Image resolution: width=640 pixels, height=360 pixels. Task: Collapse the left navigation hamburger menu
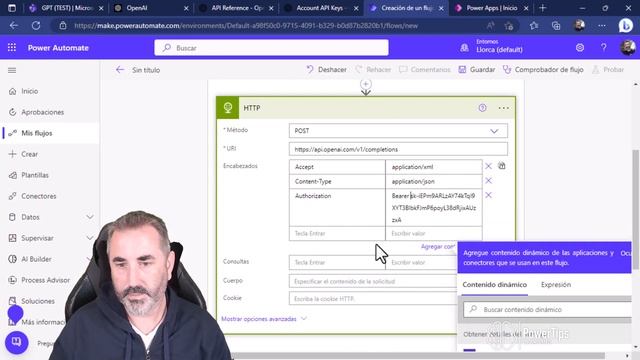(x=12, y=70)
